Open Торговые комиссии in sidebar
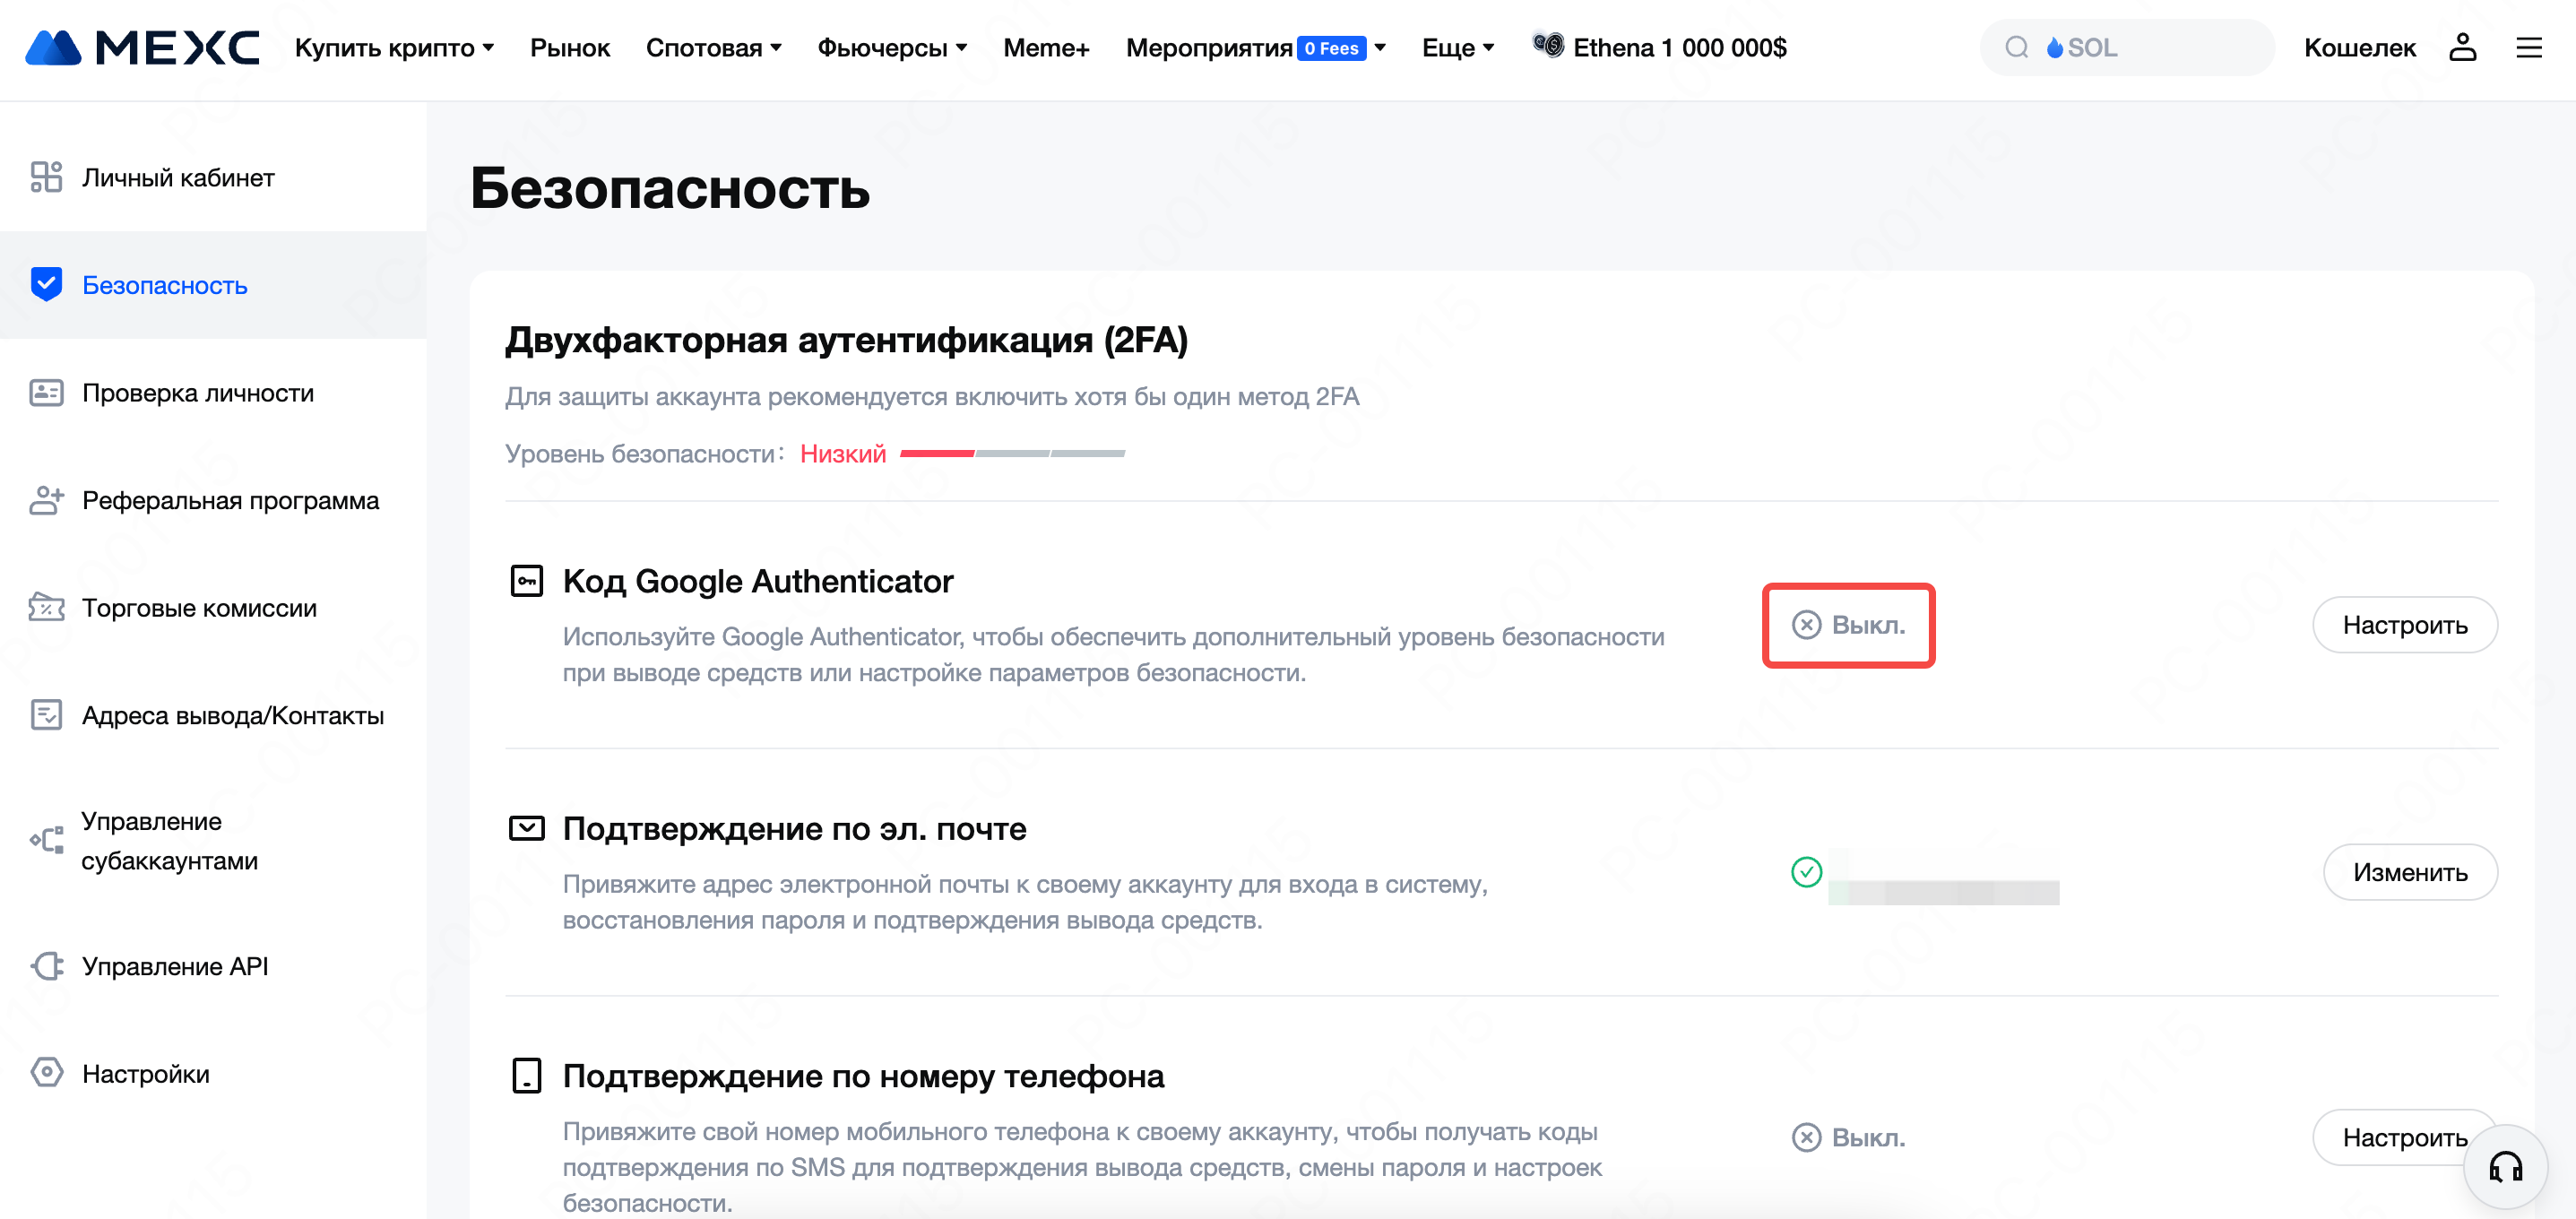Viewport: 2576px width, 1219px height. point(213,608)
